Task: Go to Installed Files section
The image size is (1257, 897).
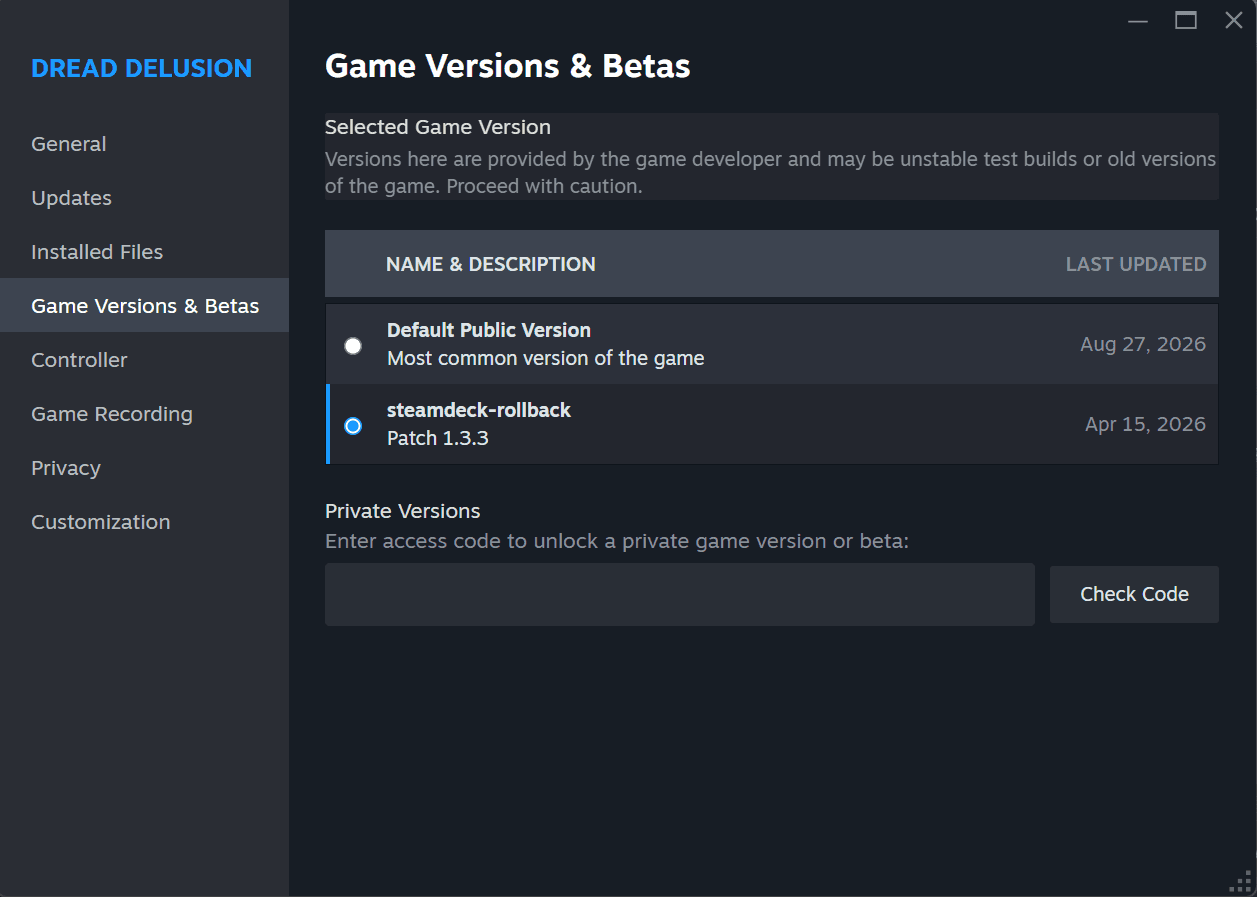Action: [144, 252]
